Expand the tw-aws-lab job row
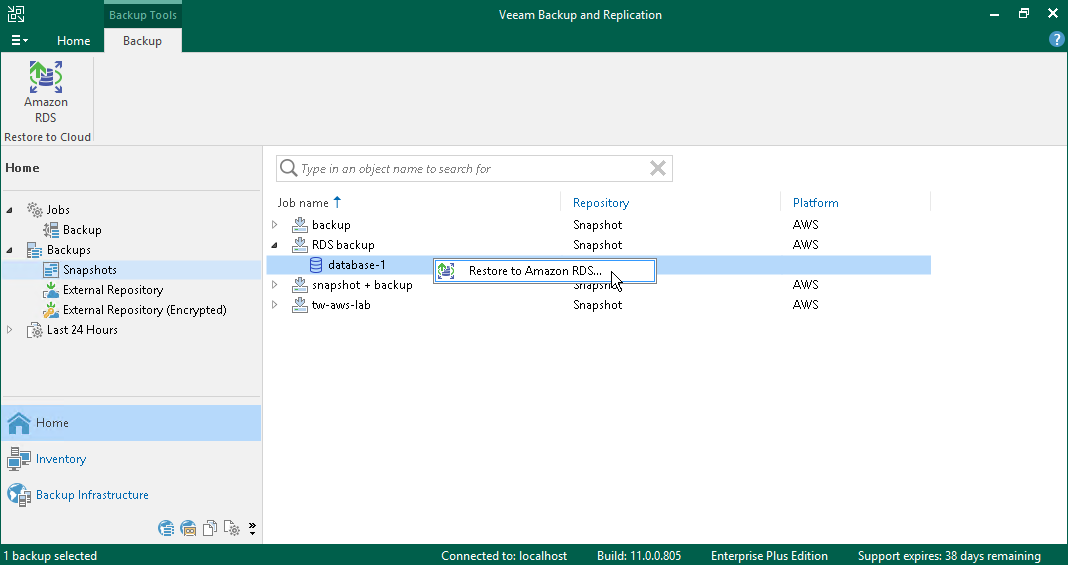Screen dimensions: 1068x565 [275, 305]
